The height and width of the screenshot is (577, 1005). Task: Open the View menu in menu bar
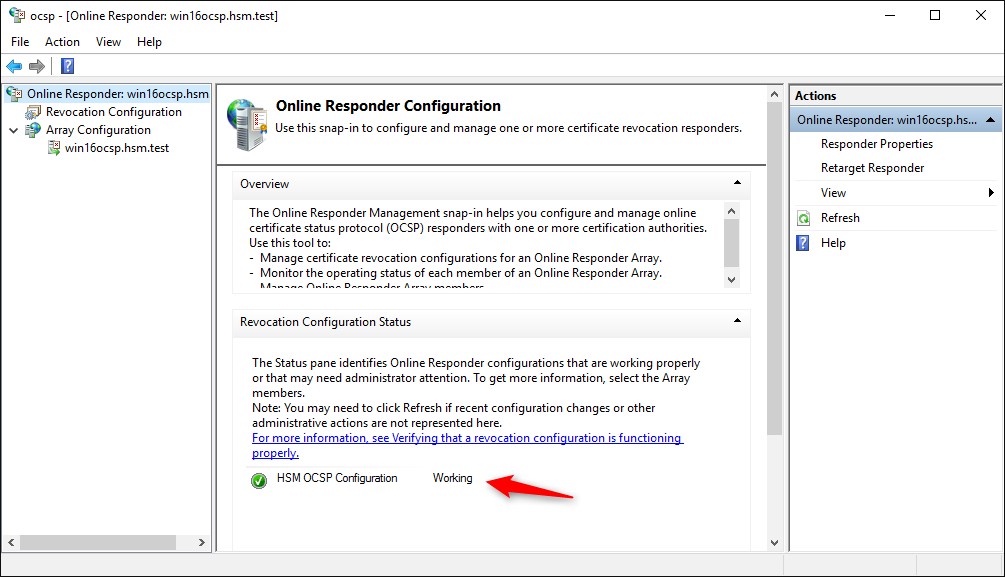[x=108, y=42]
